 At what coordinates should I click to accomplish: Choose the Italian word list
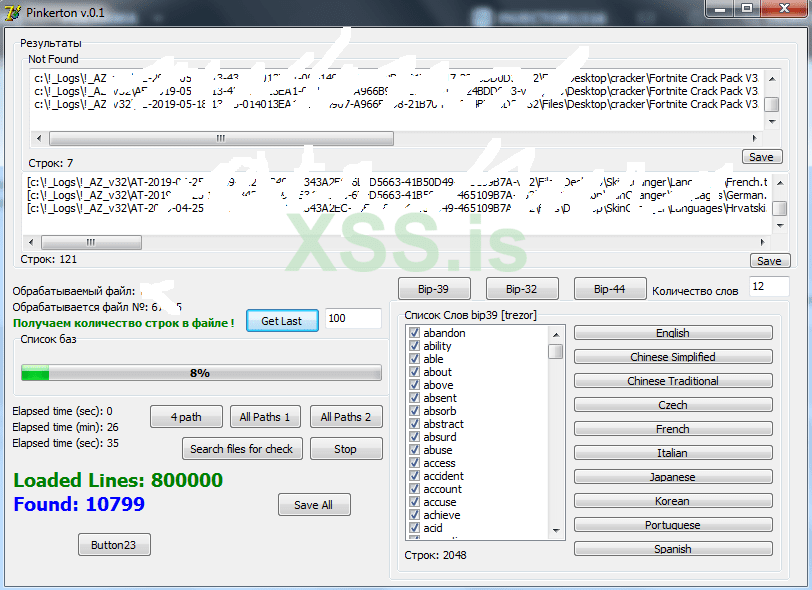click(673, 453)
